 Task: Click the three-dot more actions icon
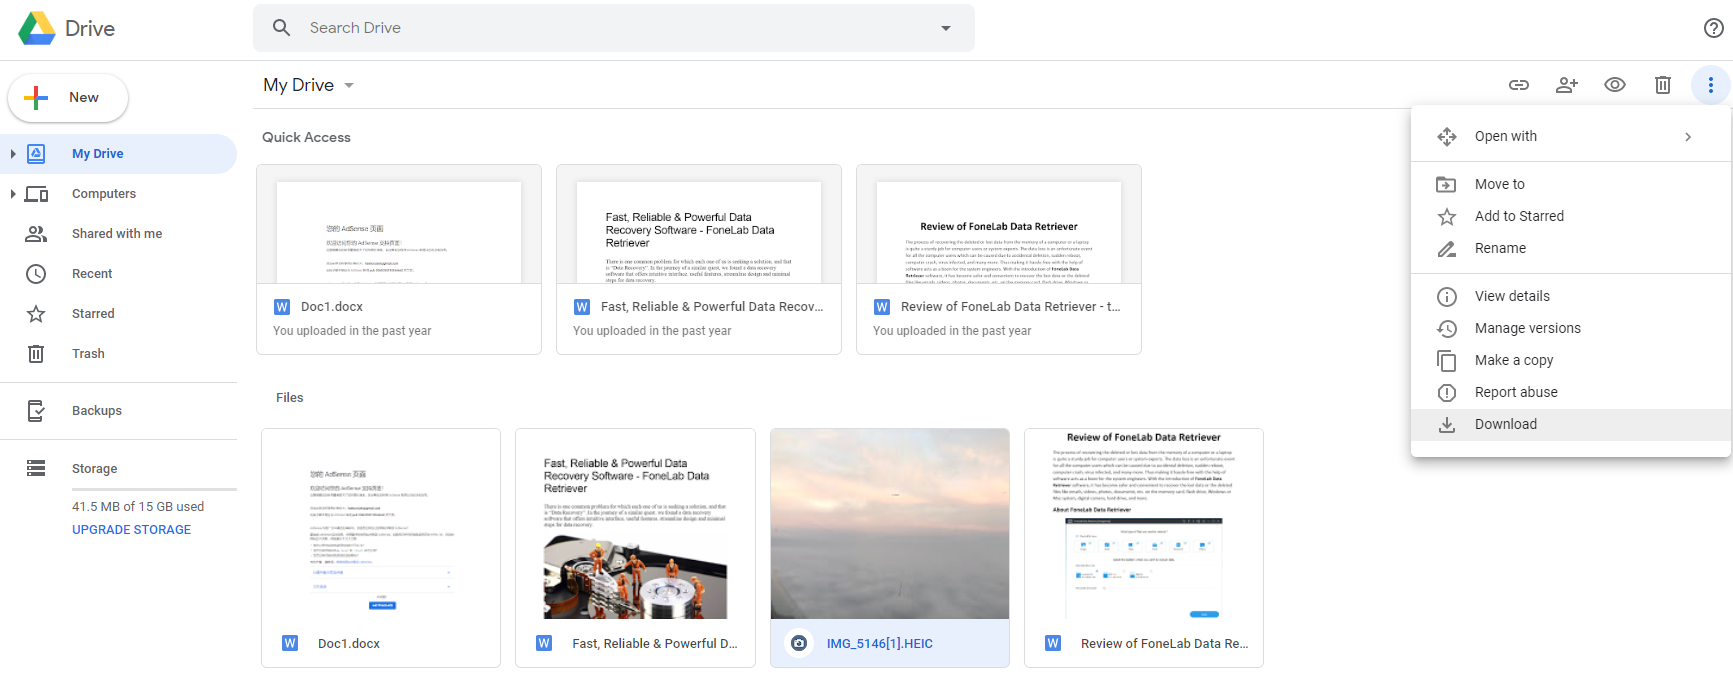[1710, 85]
